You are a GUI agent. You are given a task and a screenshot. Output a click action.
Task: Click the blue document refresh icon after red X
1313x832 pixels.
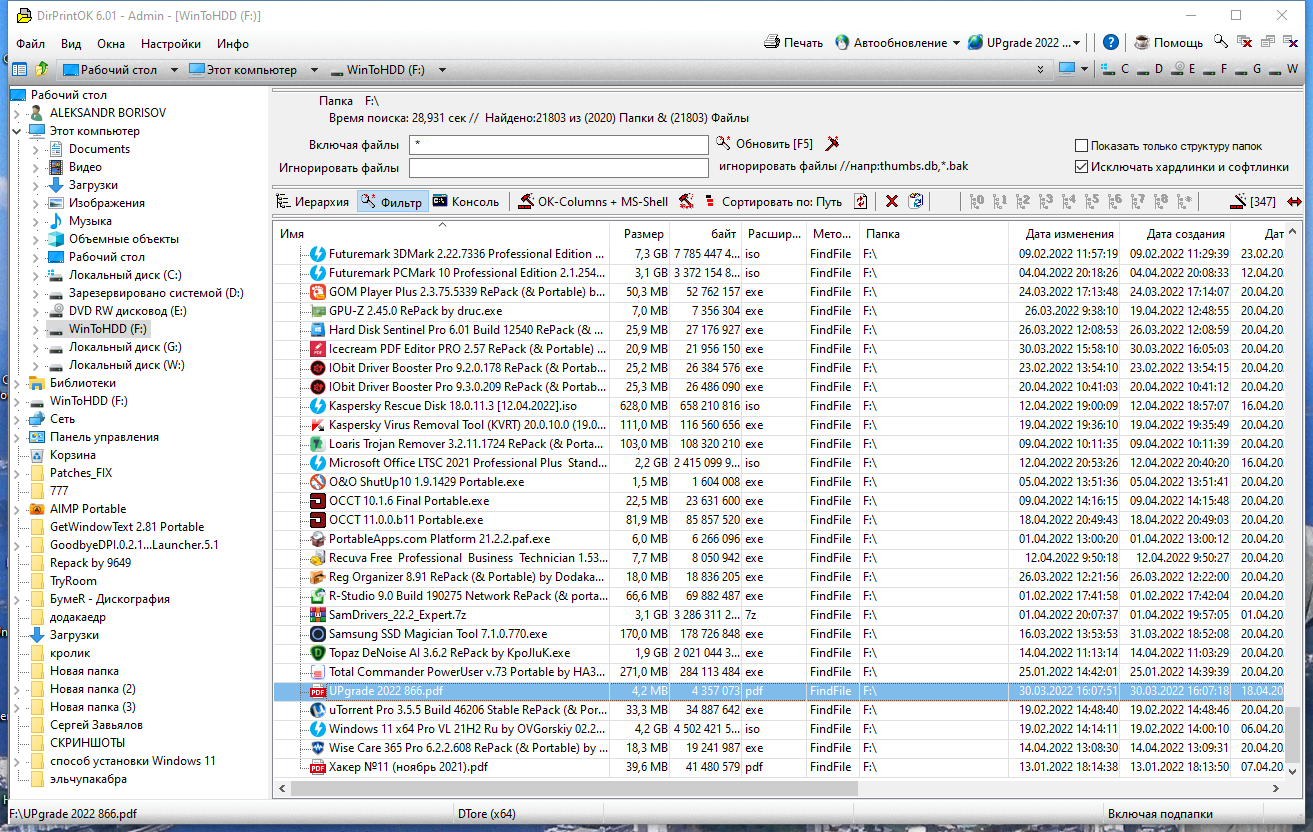[x=916, y=201]
